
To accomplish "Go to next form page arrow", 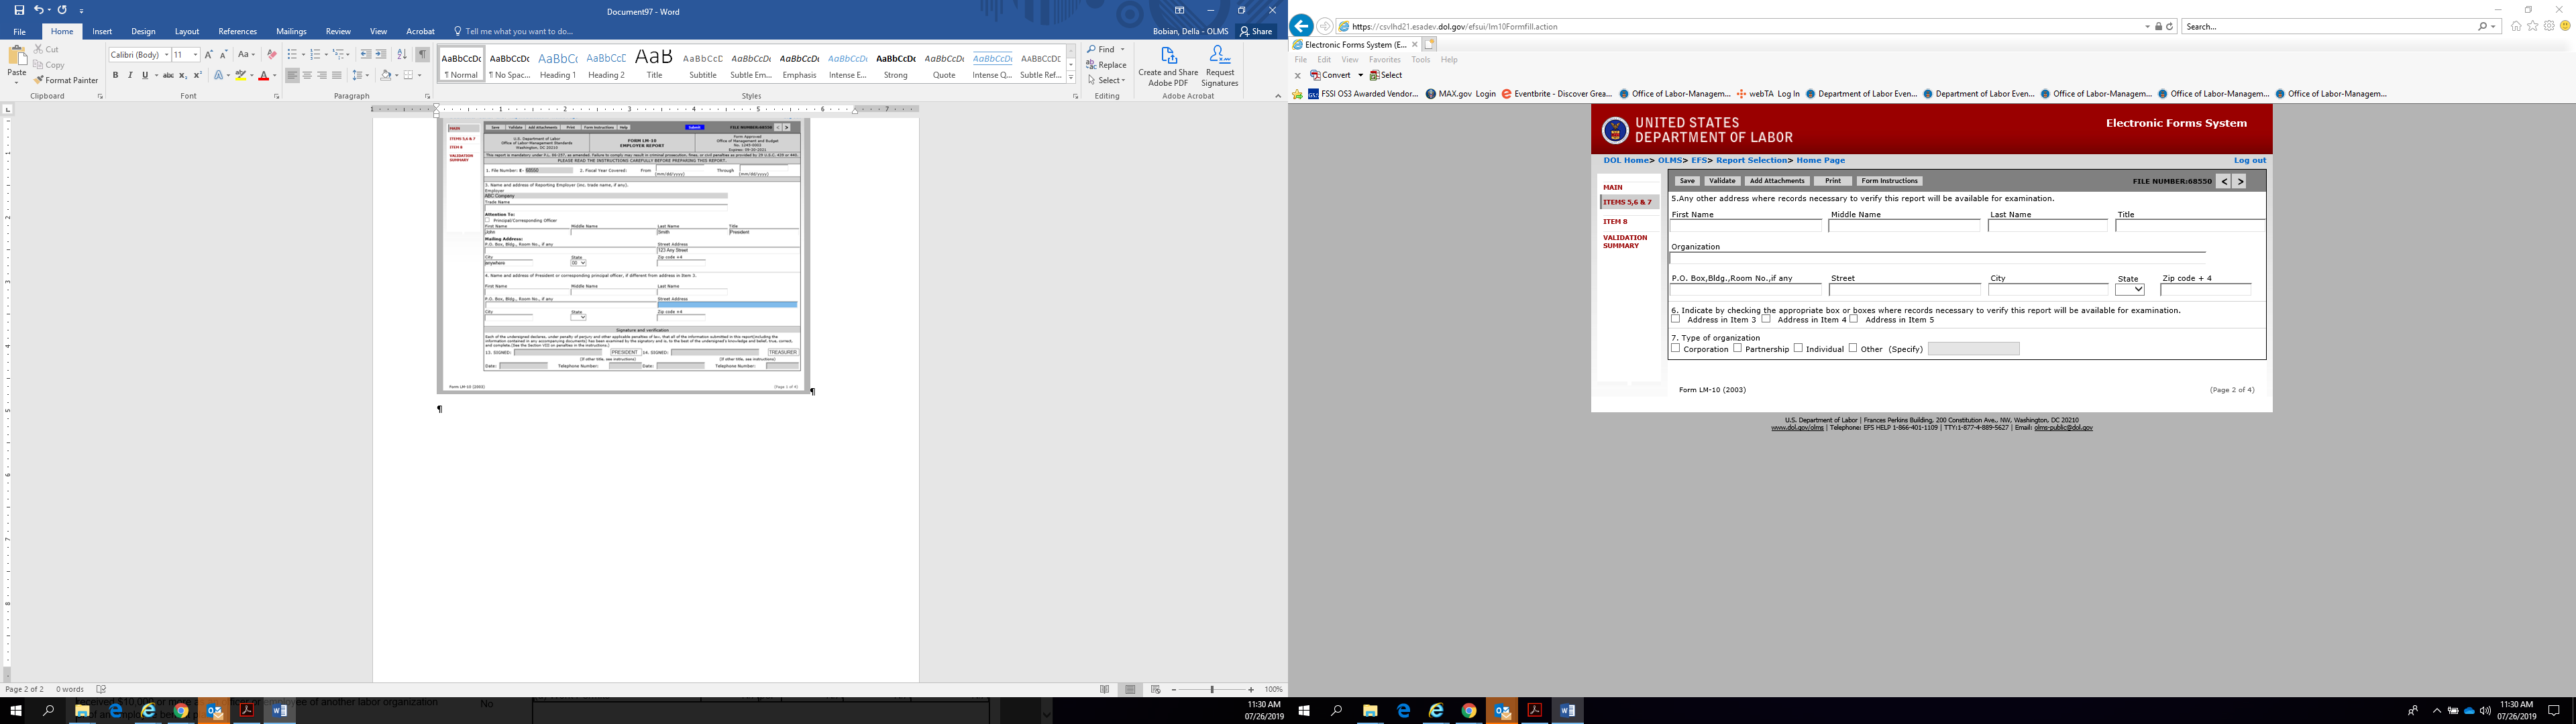I will pyautogui.click(x=2239, y=181).
